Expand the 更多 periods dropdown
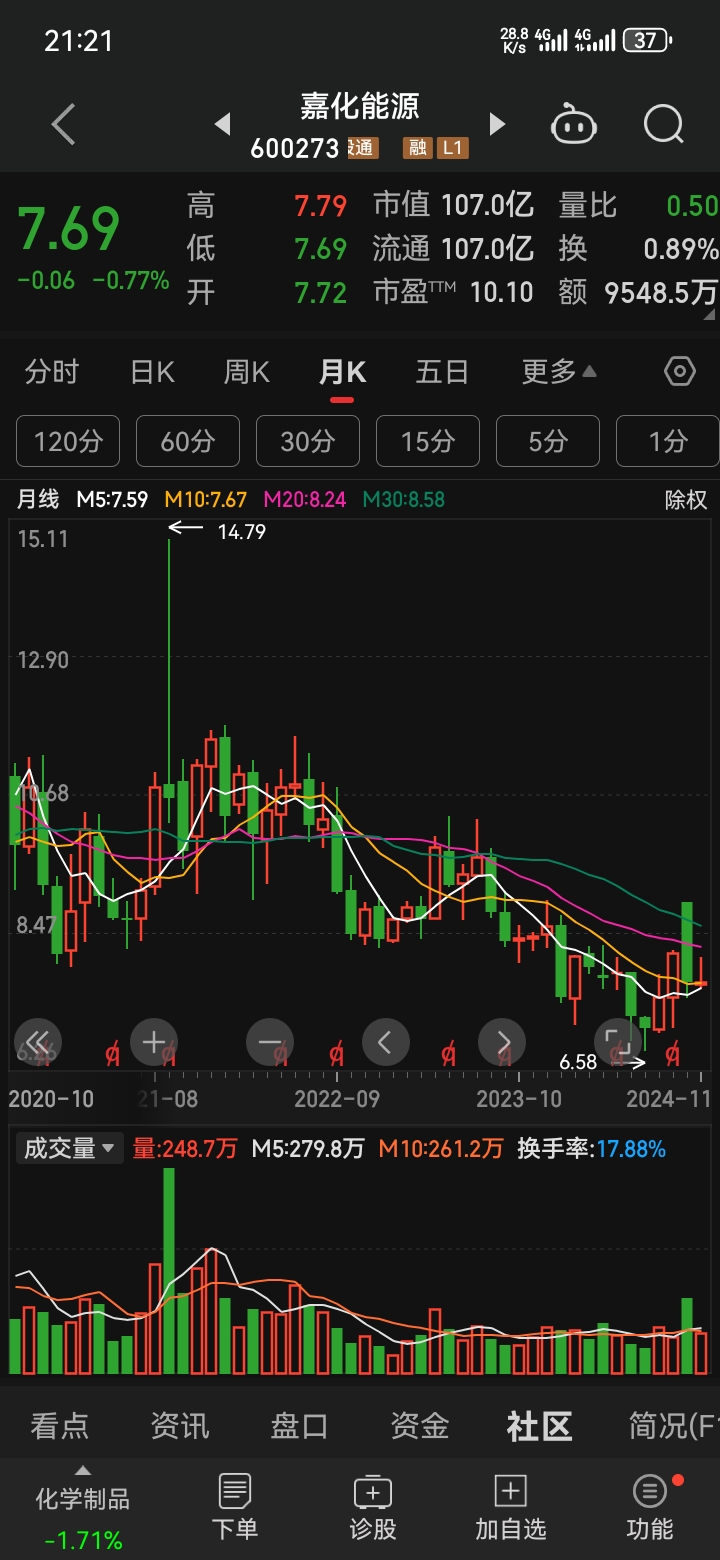720x1560 pixels. [559, 372]
